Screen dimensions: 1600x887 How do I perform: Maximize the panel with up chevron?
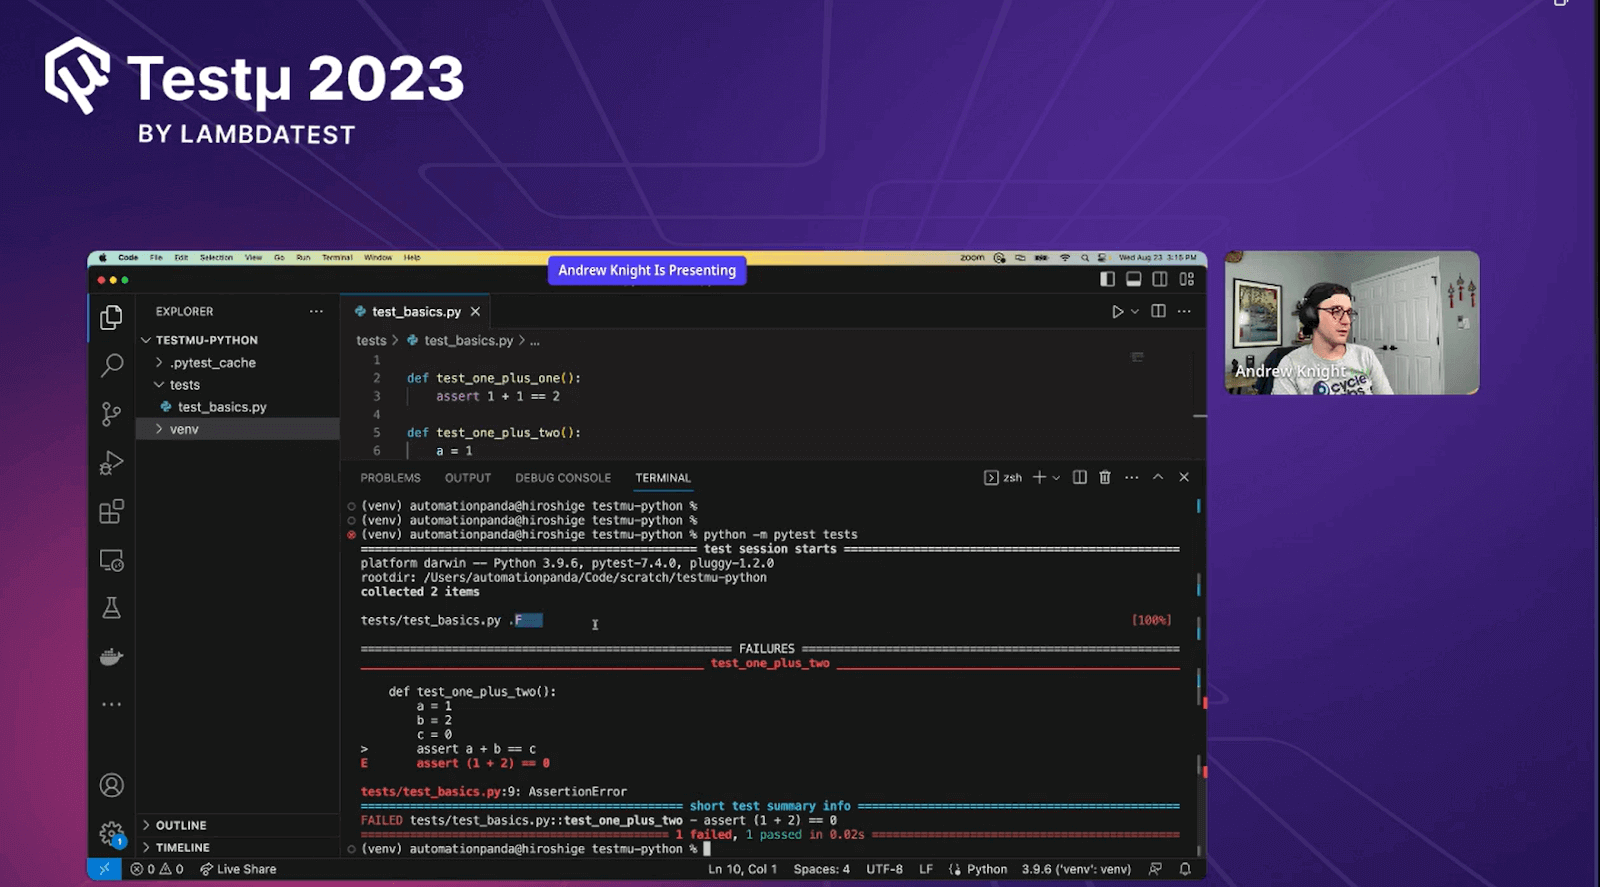1158,477
